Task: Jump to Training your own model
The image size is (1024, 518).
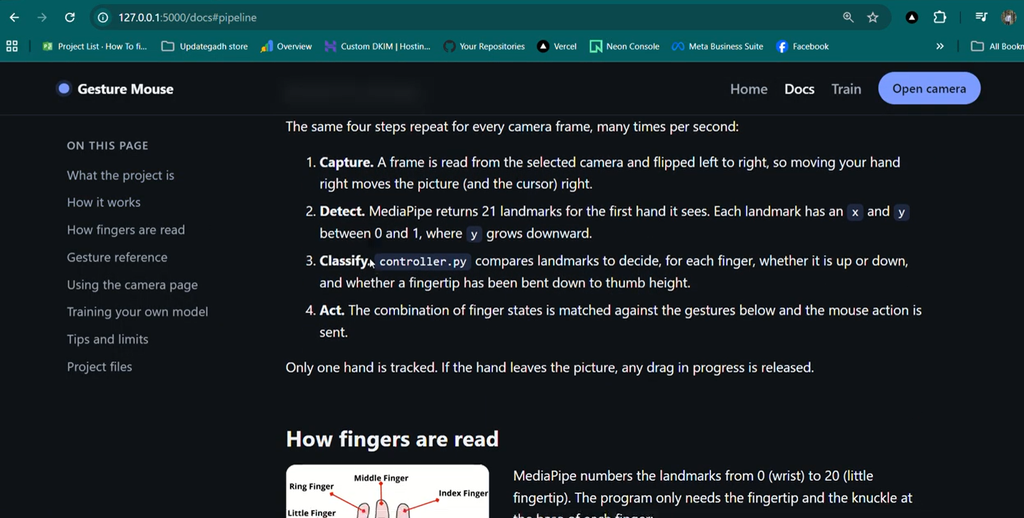Action: pos(137,312)
